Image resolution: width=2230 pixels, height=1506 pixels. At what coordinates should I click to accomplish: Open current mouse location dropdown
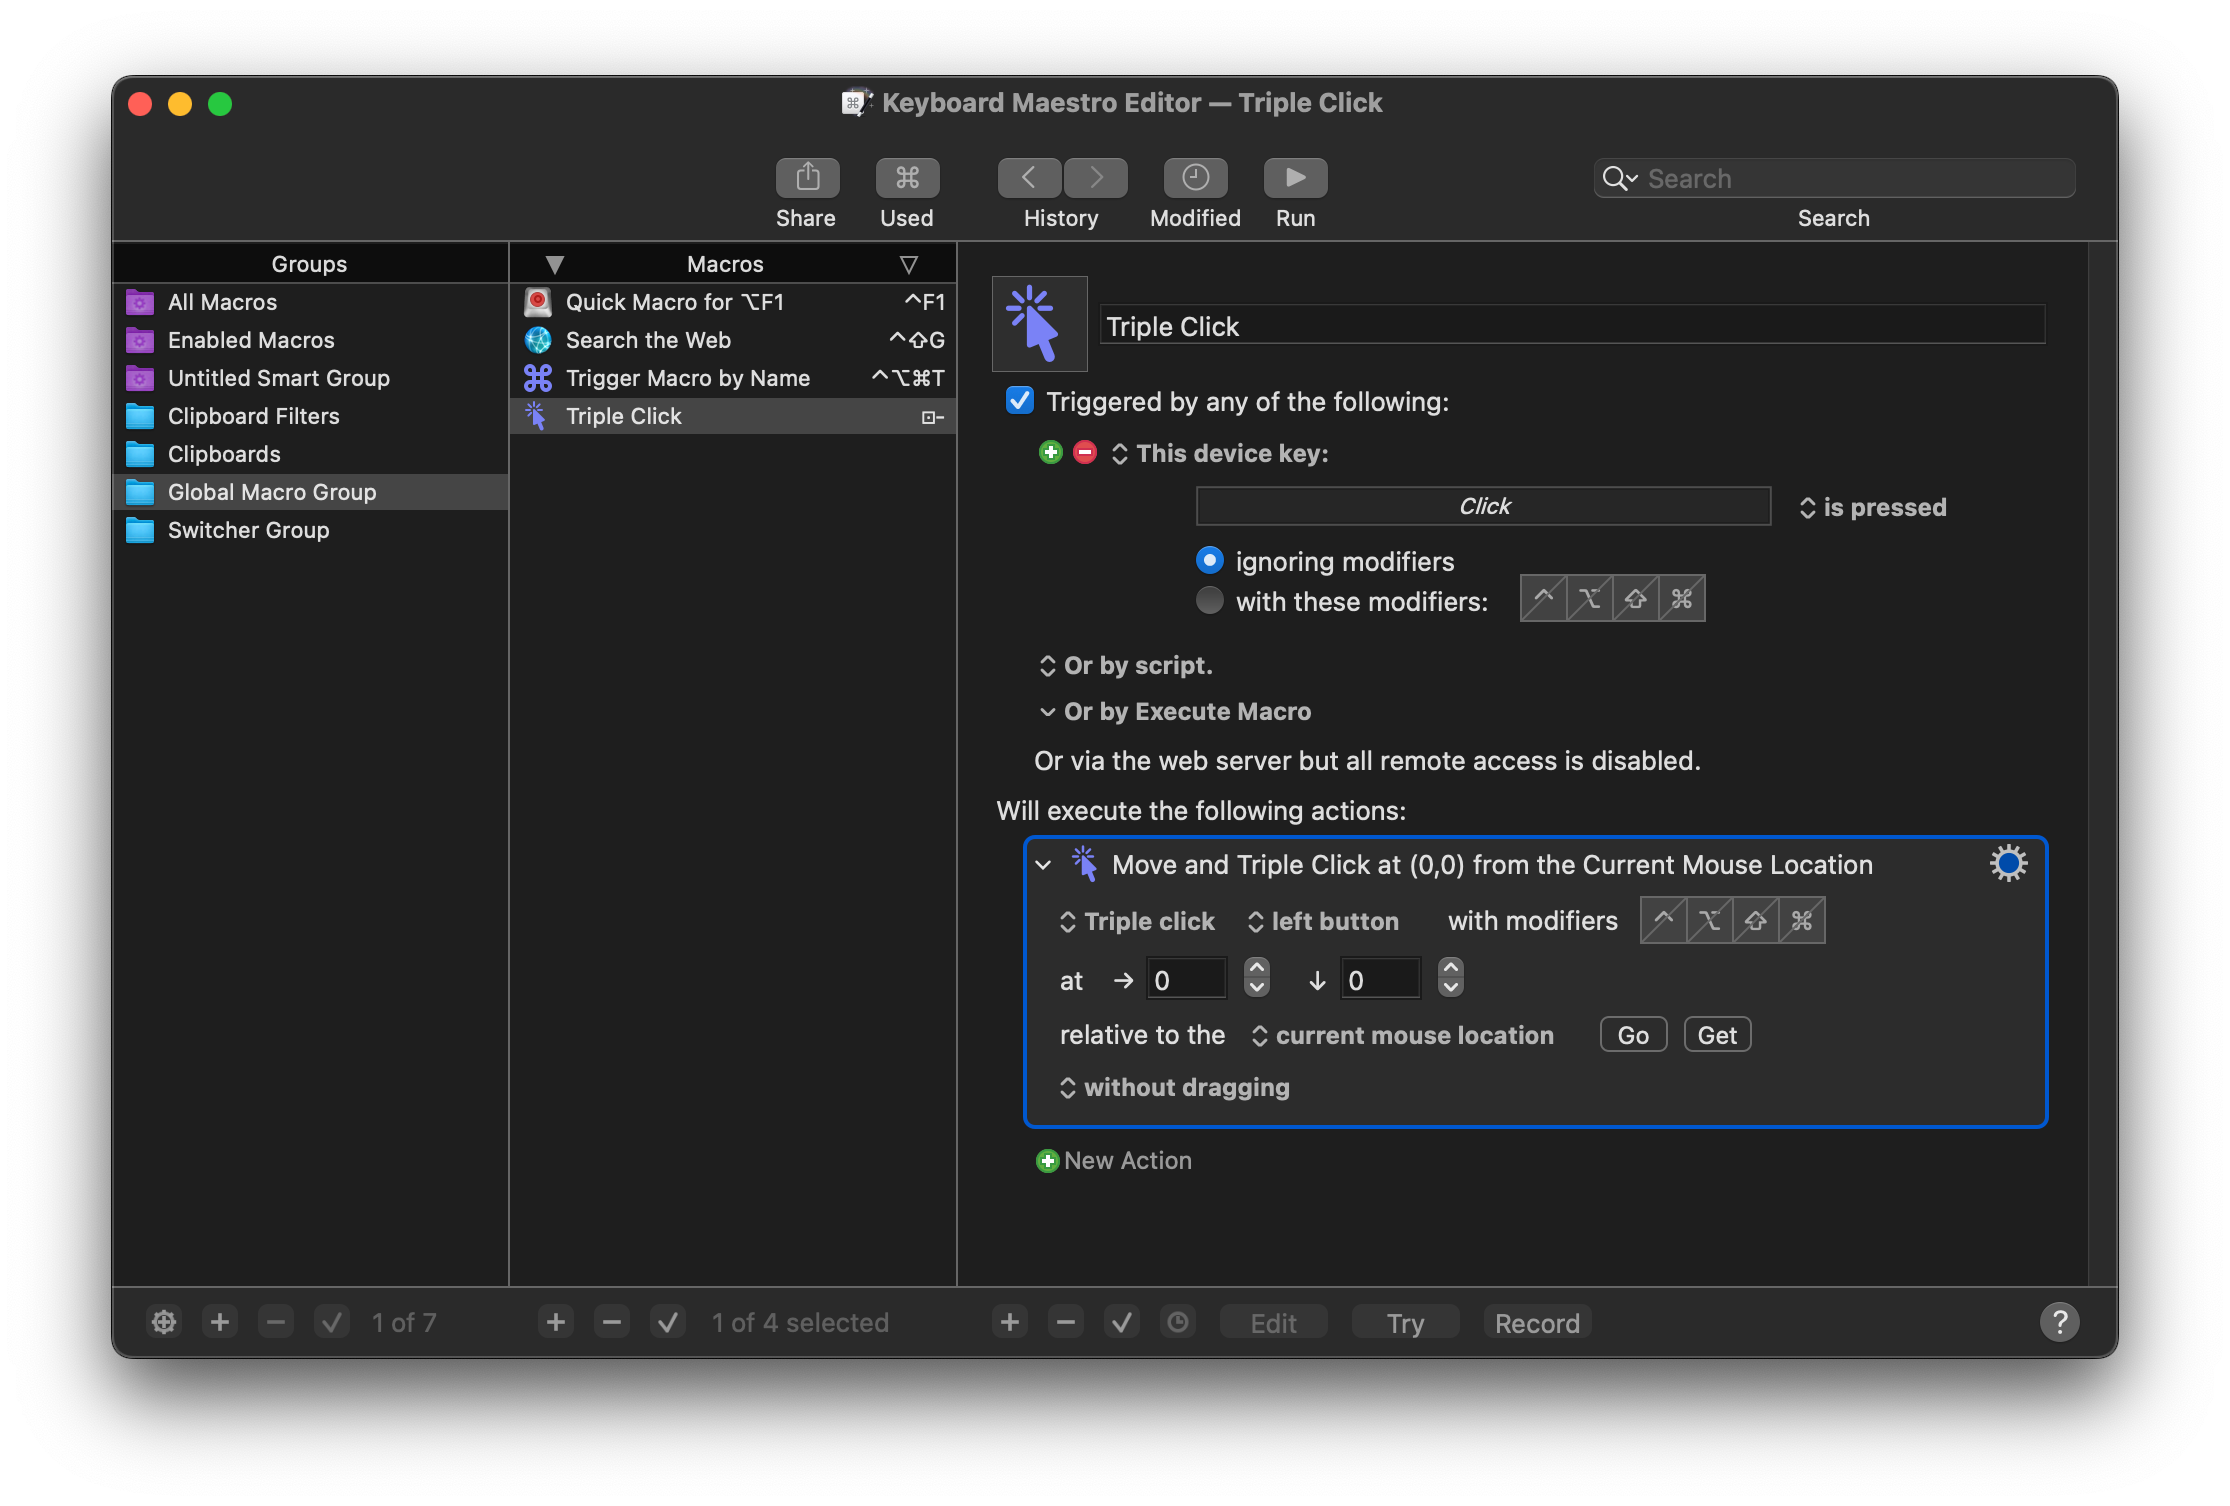[1403, 1035]
